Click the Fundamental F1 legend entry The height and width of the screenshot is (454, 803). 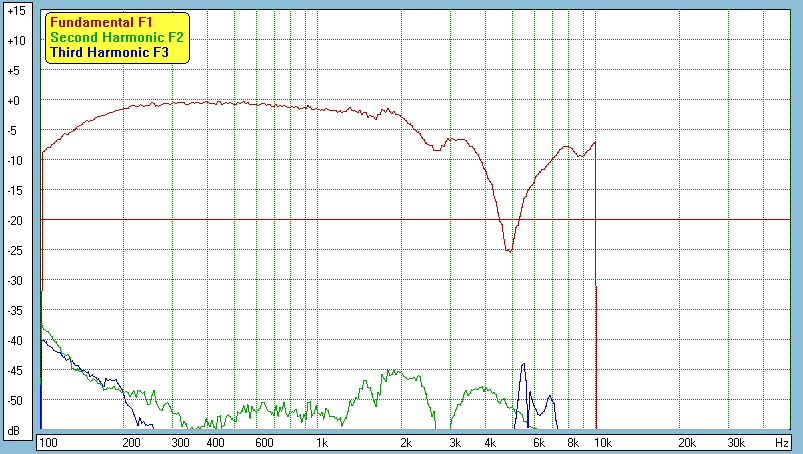coord(100,22)
